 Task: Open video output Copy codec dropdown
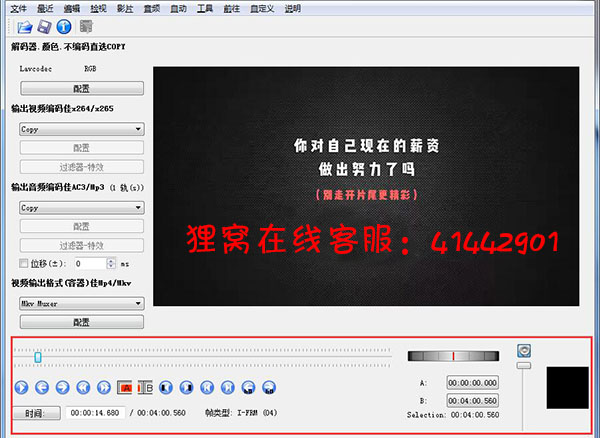coord(82,129)
